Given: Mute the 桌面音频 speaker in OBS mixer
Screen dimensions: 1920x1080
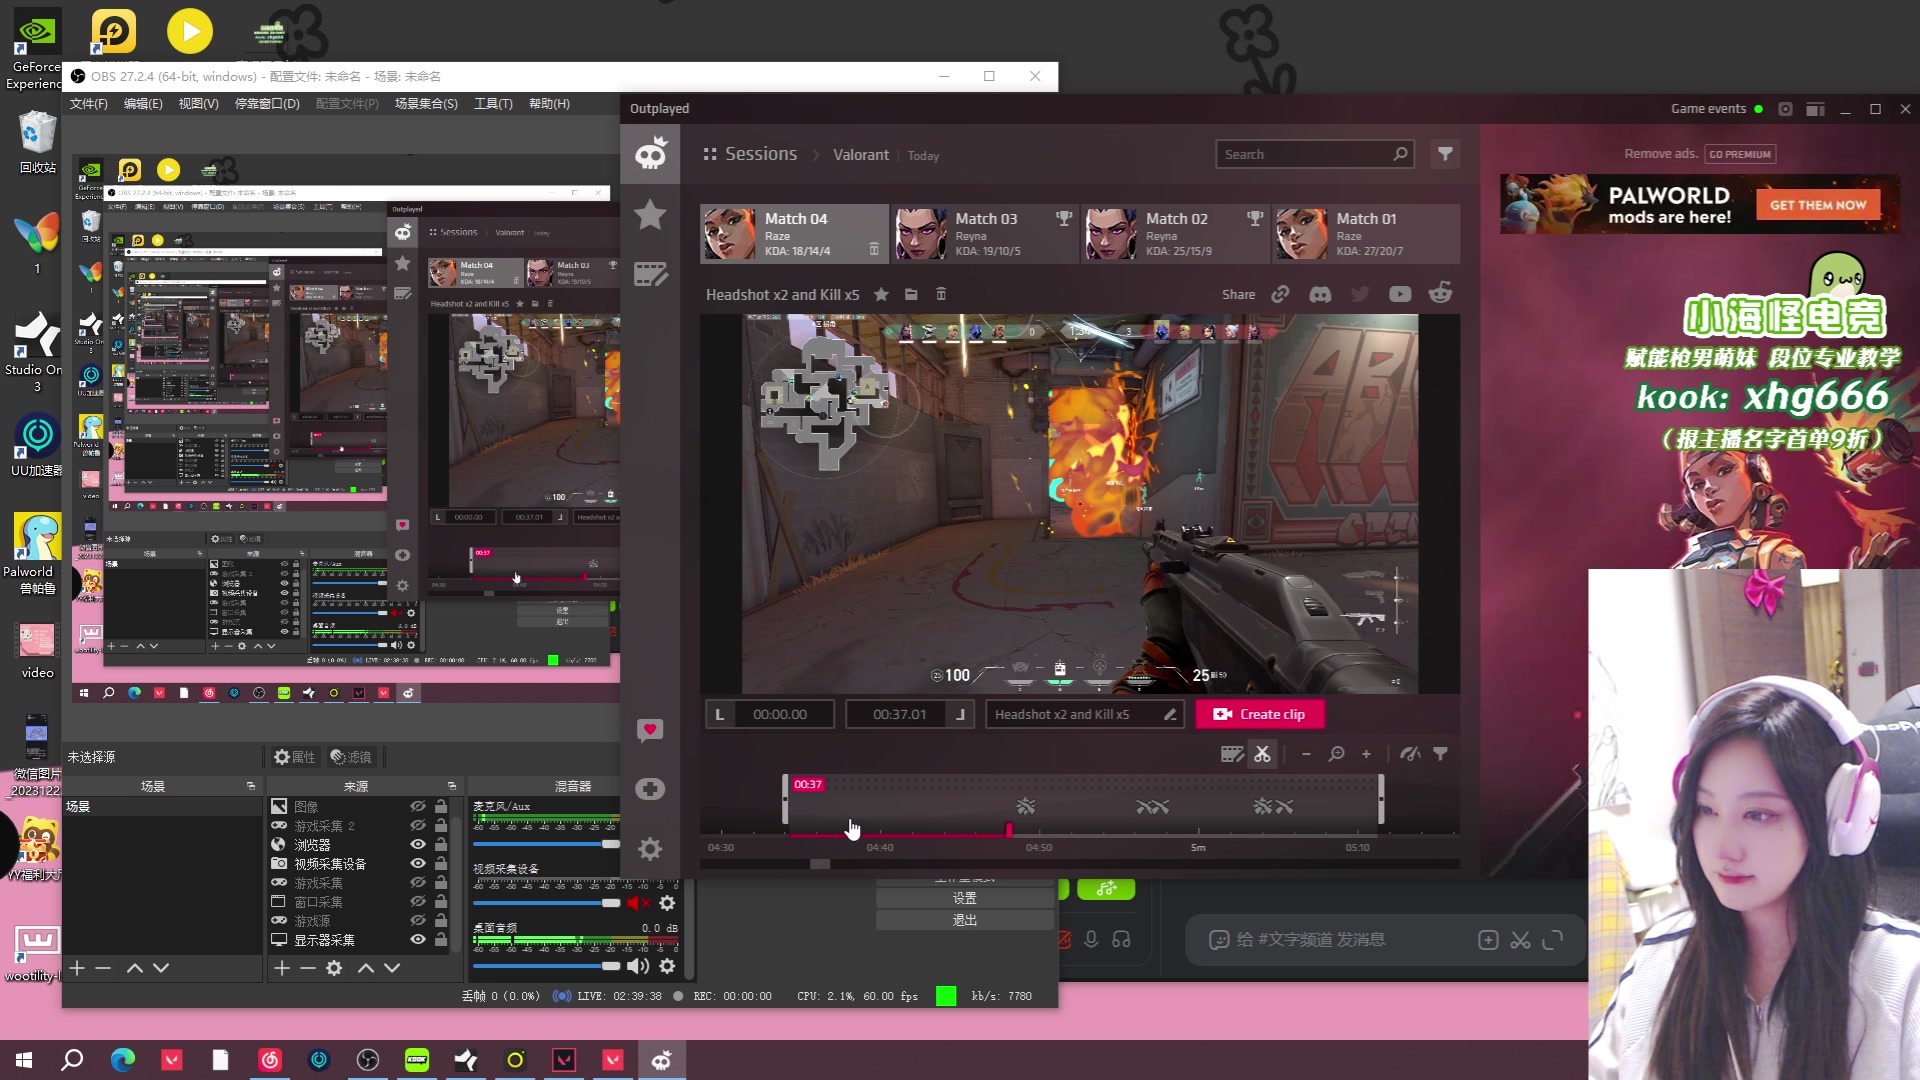Looking at the screenshot, I should point(638,966).
